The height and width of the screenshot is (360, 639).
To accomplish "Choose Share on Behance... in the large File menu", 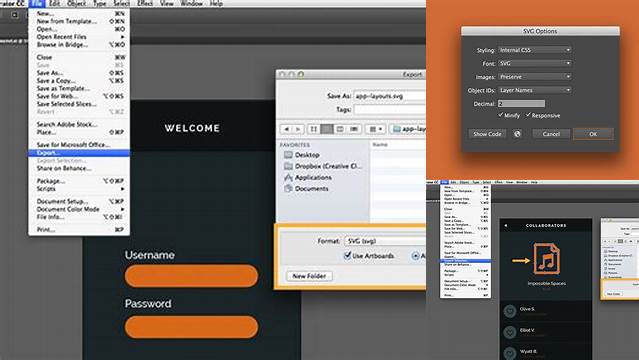I will point(79,168).
